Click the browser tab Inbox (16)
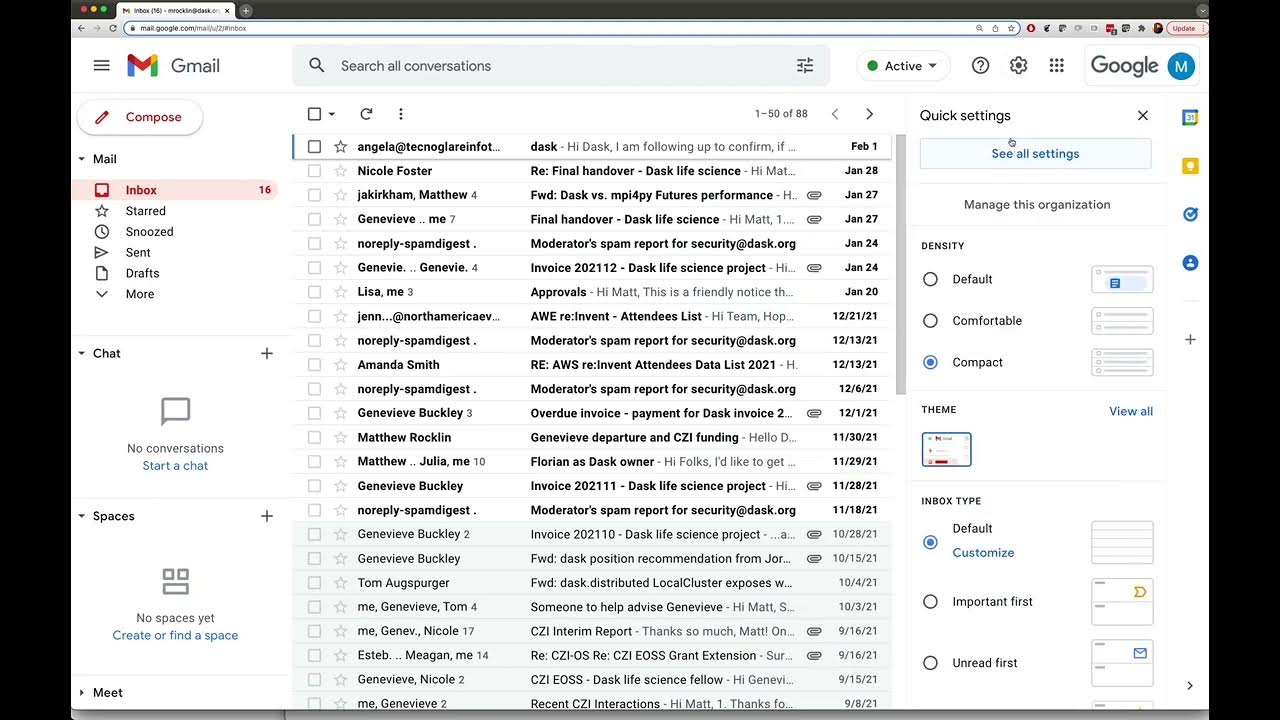1280x720 pixels. pos(175,10)
